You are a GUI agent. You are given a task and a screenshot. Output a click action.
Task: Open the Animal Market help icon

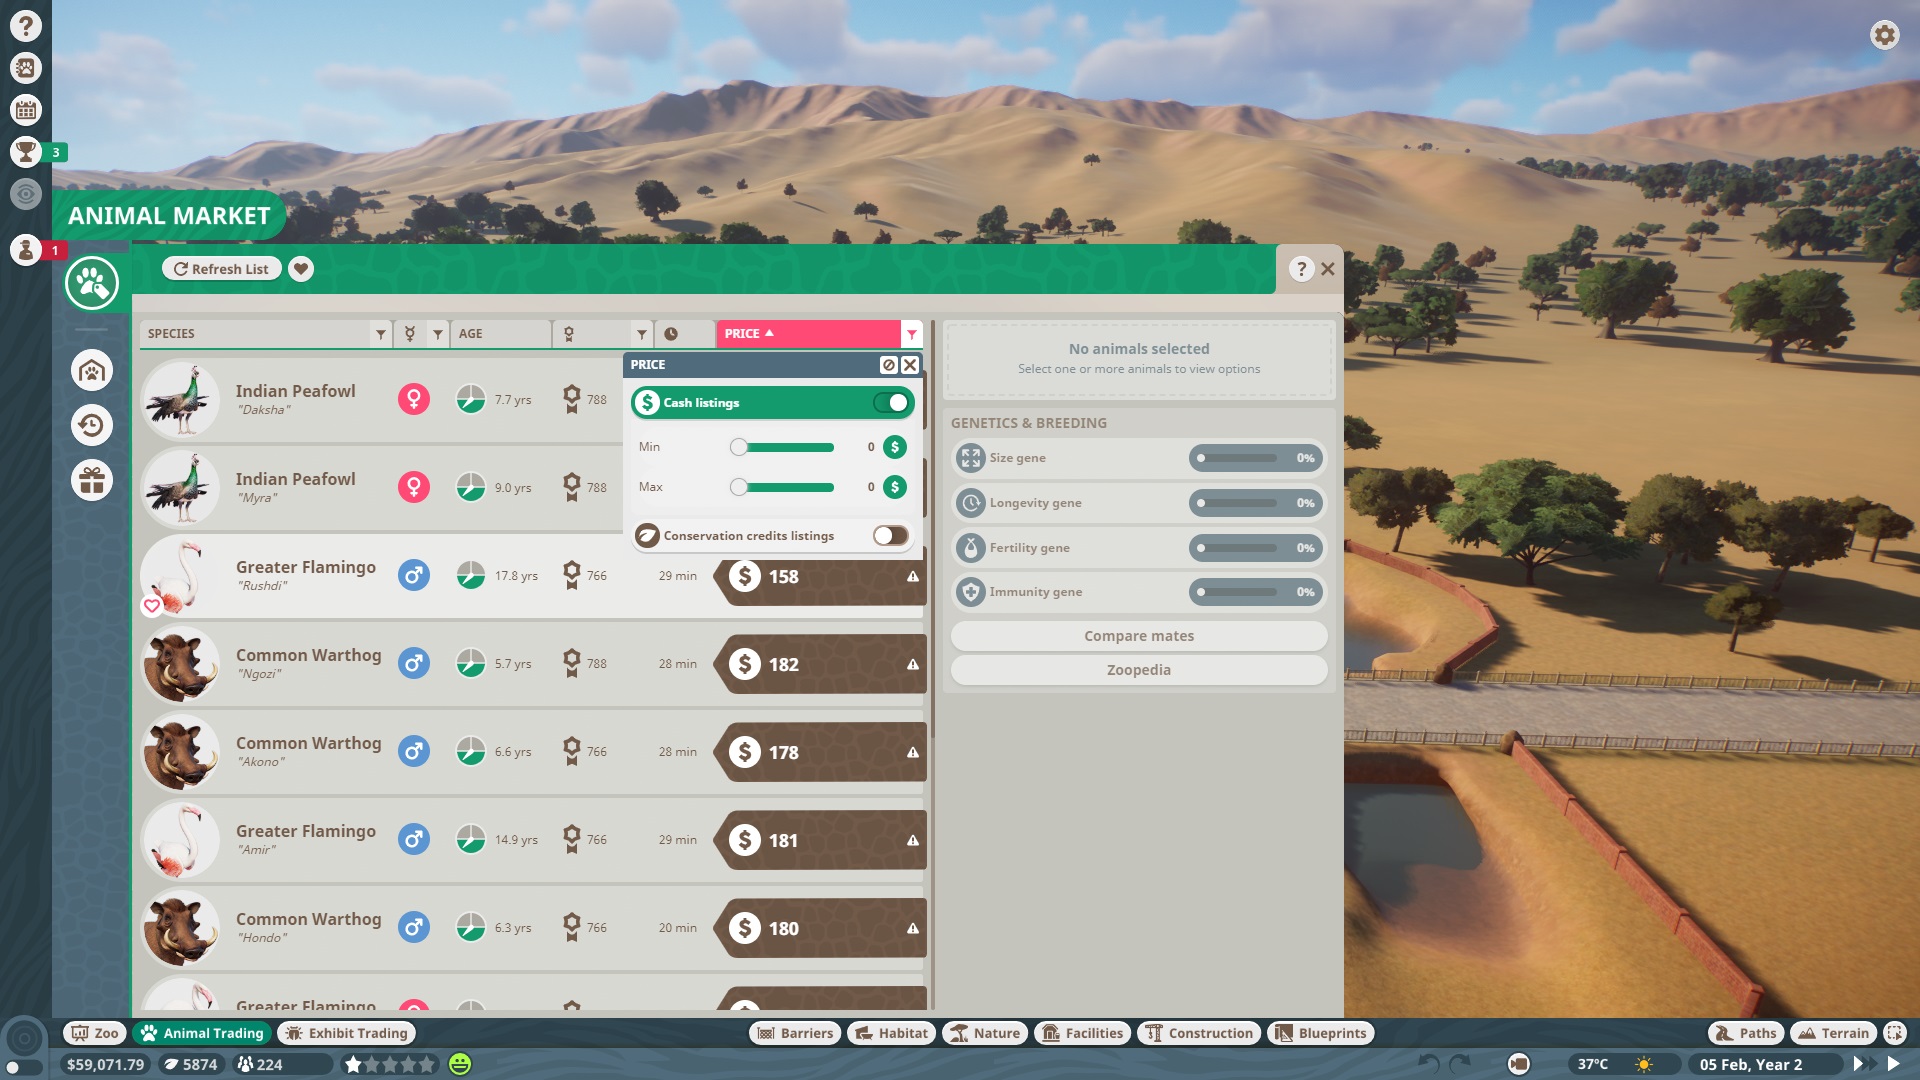[x=1300, y=269]
